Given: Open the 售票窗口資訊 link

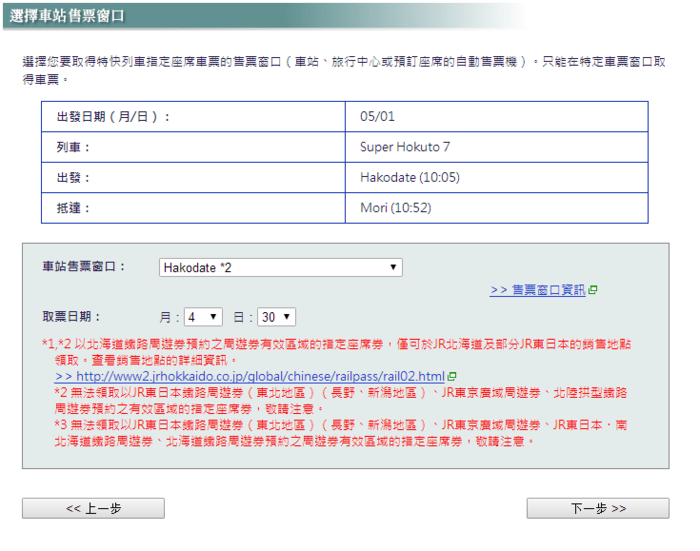Looking at the screenshot, I should [x=537, y=290].
